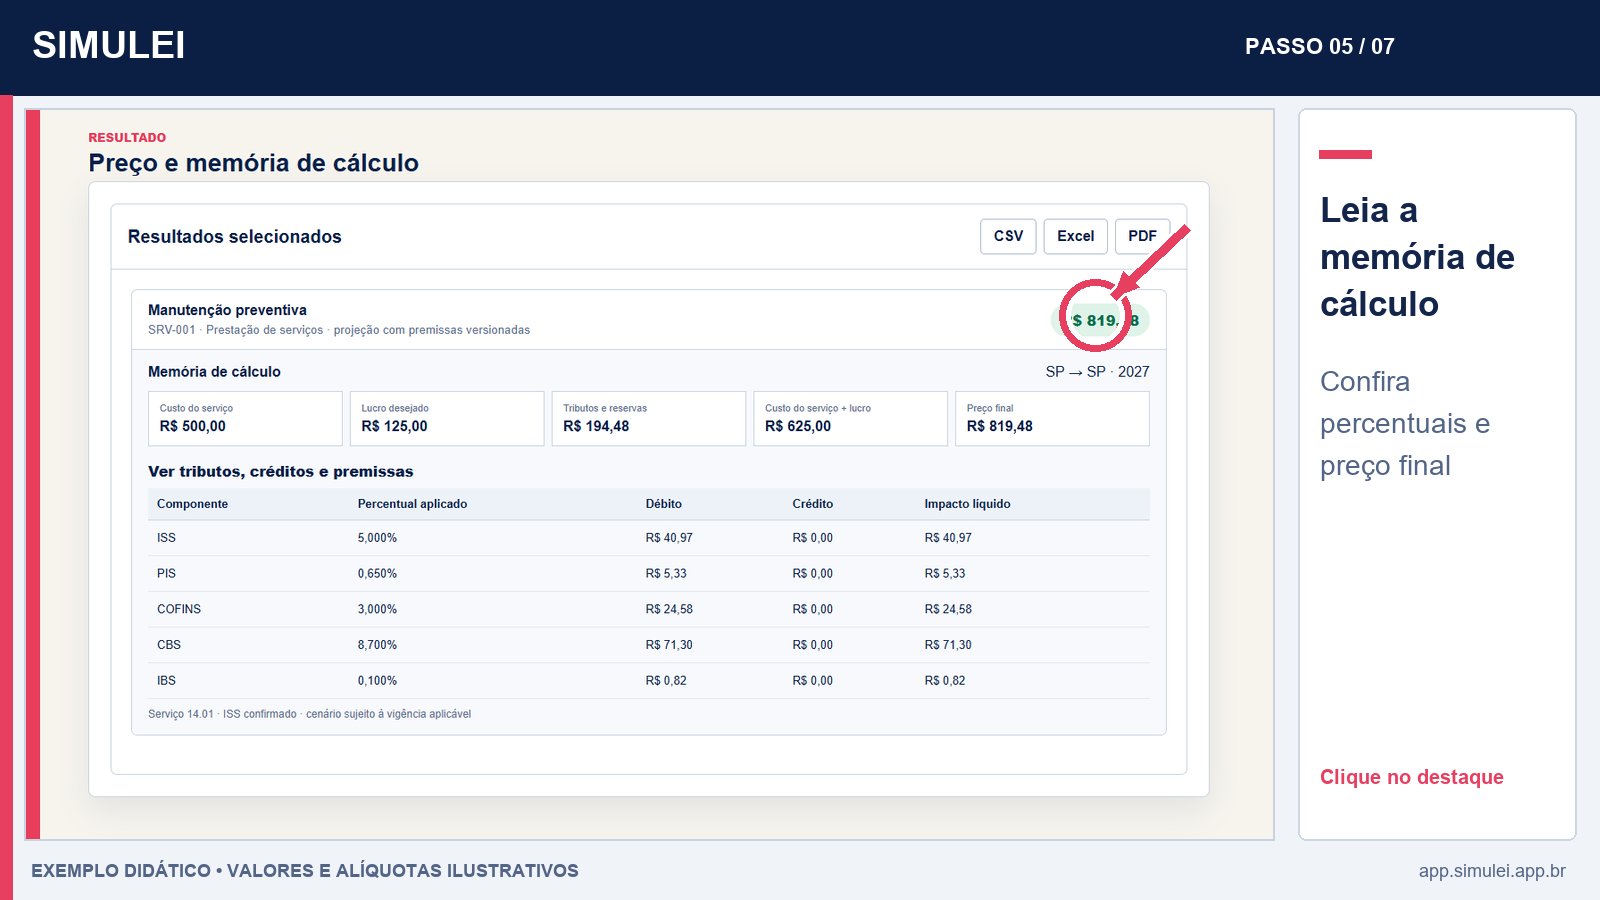Click the 'Custo do serviço + lucro' card
1600x900 pixels.
point(850,418)
